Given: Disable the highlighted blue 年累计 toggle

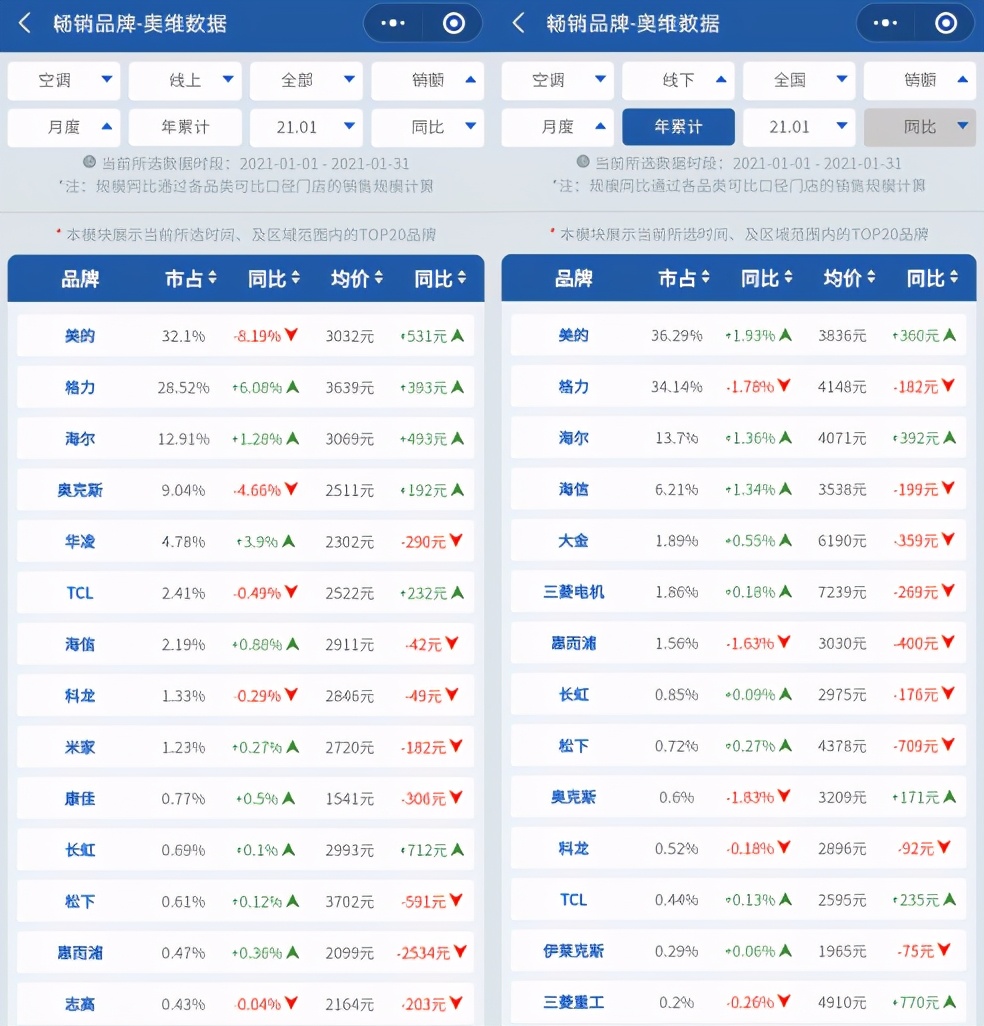Looking at the screenshot, I should click(678, 127).
